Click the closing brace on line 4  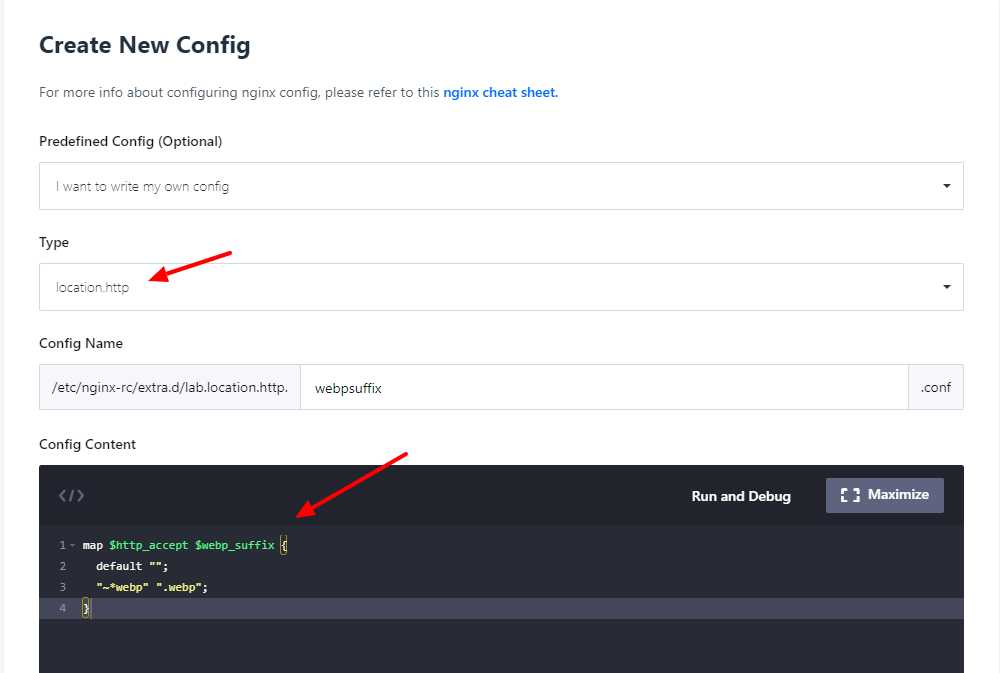coord(85,609)
